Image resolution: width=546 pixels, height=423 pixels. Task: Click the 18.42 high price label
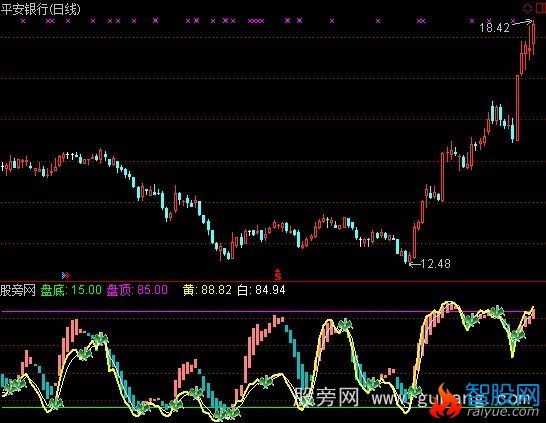point(494,28)
